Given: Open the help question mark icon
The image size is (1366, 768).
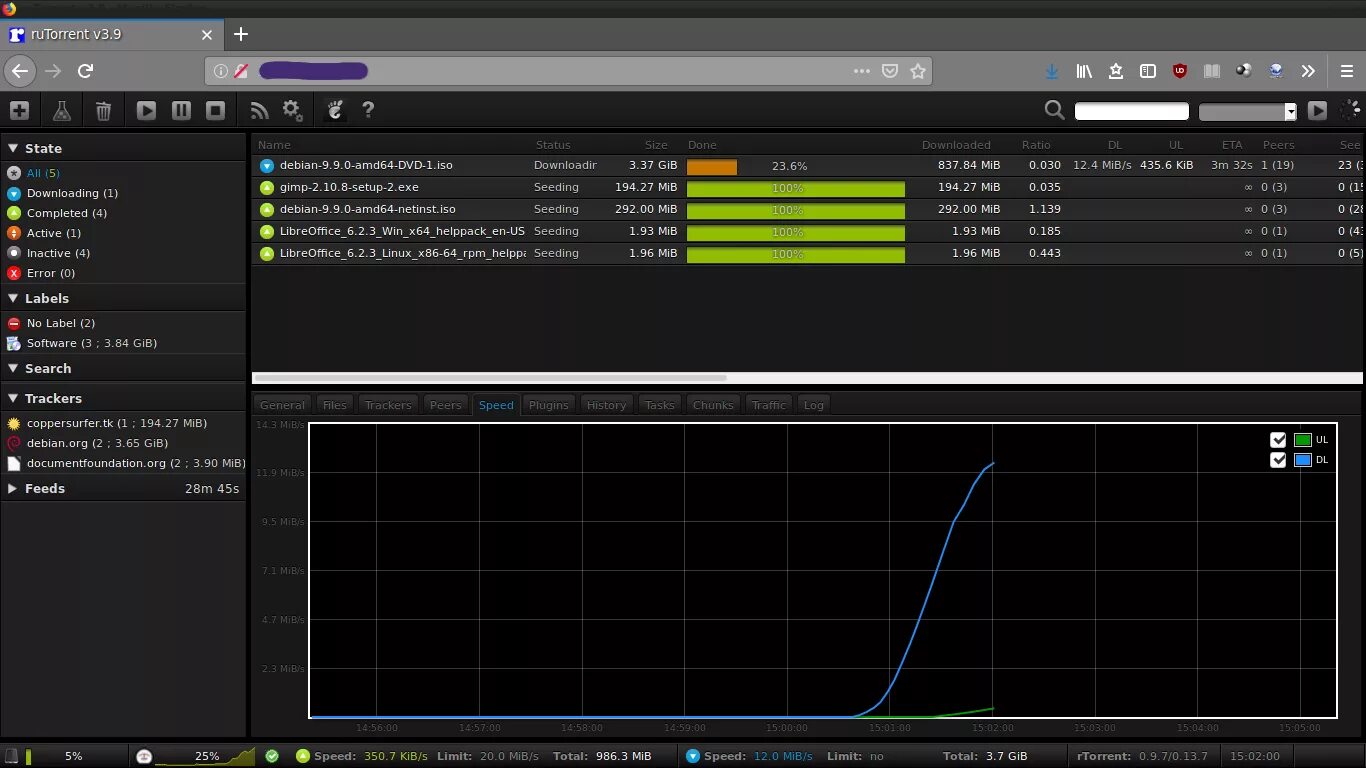Looking at the screenshot, I should 368,110.
